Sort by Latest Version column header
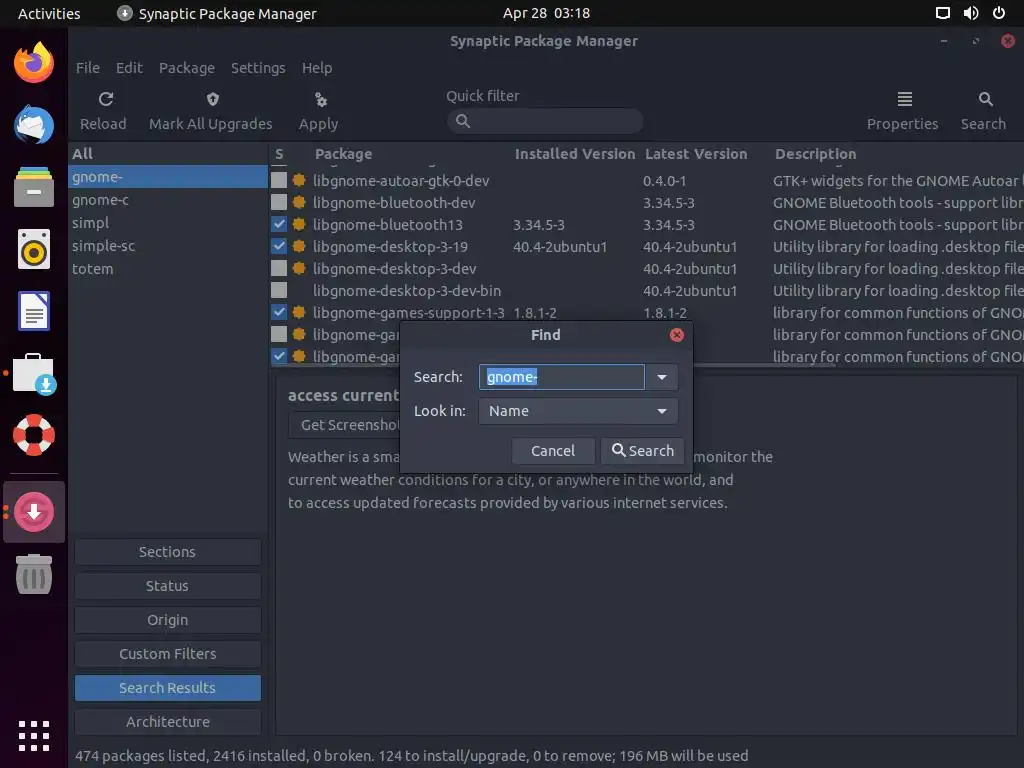Image resolution: width=1024 pixels, height=768 pixels. 696,154
